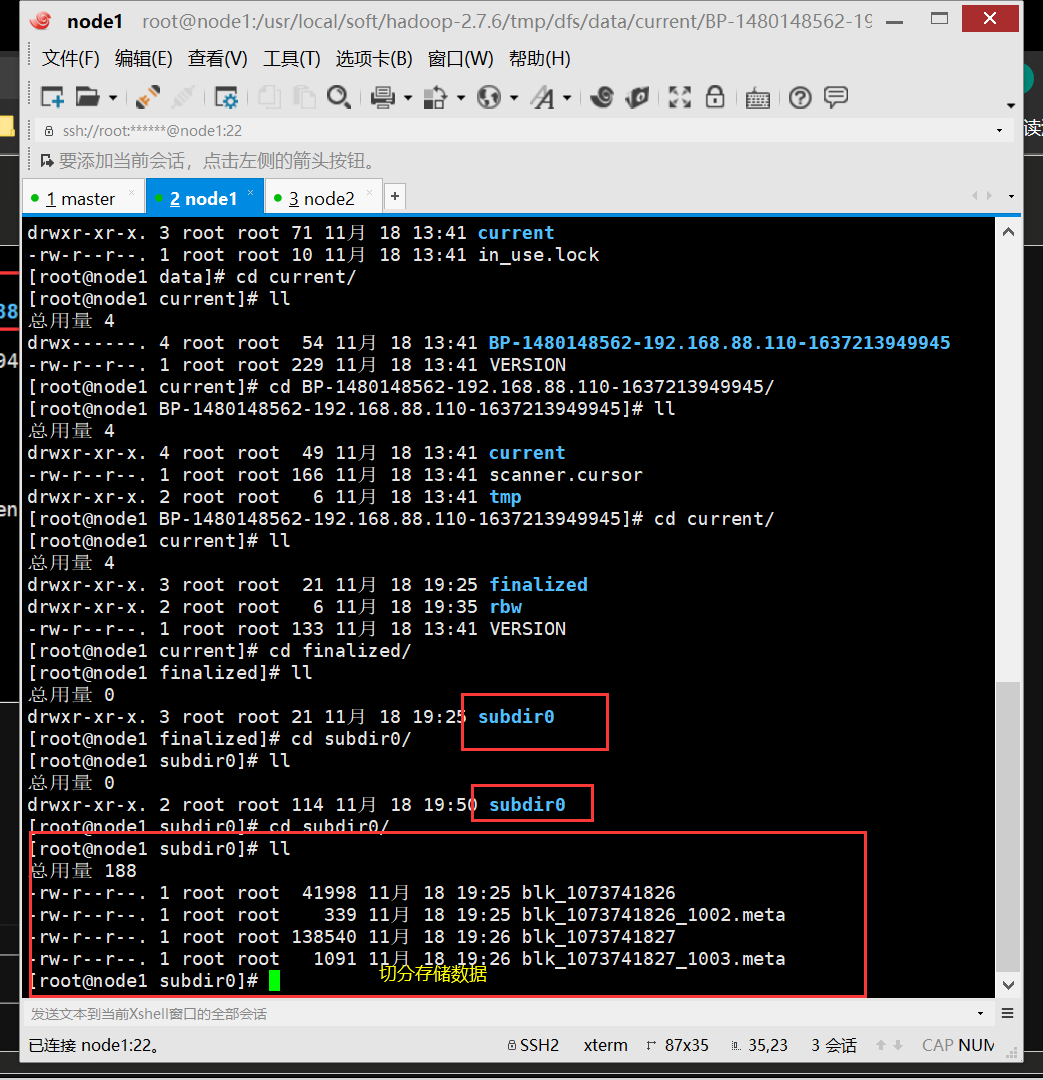Click the speech bubble Feedback icon

click(836, 97)
